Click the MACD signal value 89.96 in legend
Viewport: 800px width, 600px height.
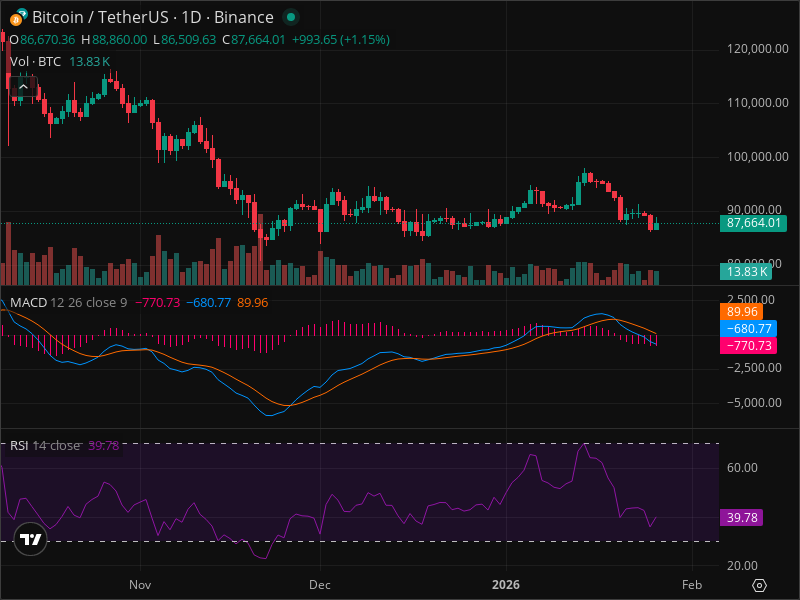pos(253,303)
